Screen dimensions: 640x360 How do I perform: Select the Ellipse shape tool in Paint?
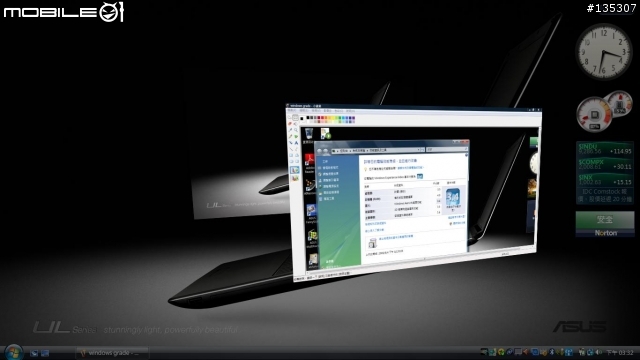tap(291, 161)
